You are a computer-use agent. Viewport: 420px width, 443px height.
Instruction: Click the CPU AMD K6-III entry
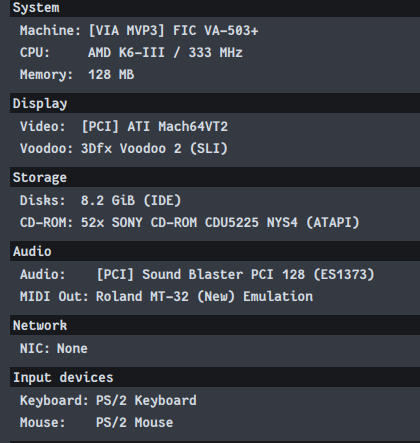[131, 53]
